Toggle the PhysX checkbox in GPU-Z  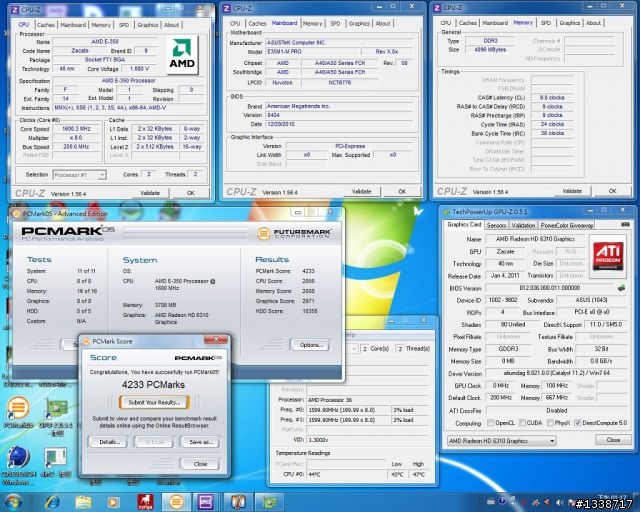(550, 423)
